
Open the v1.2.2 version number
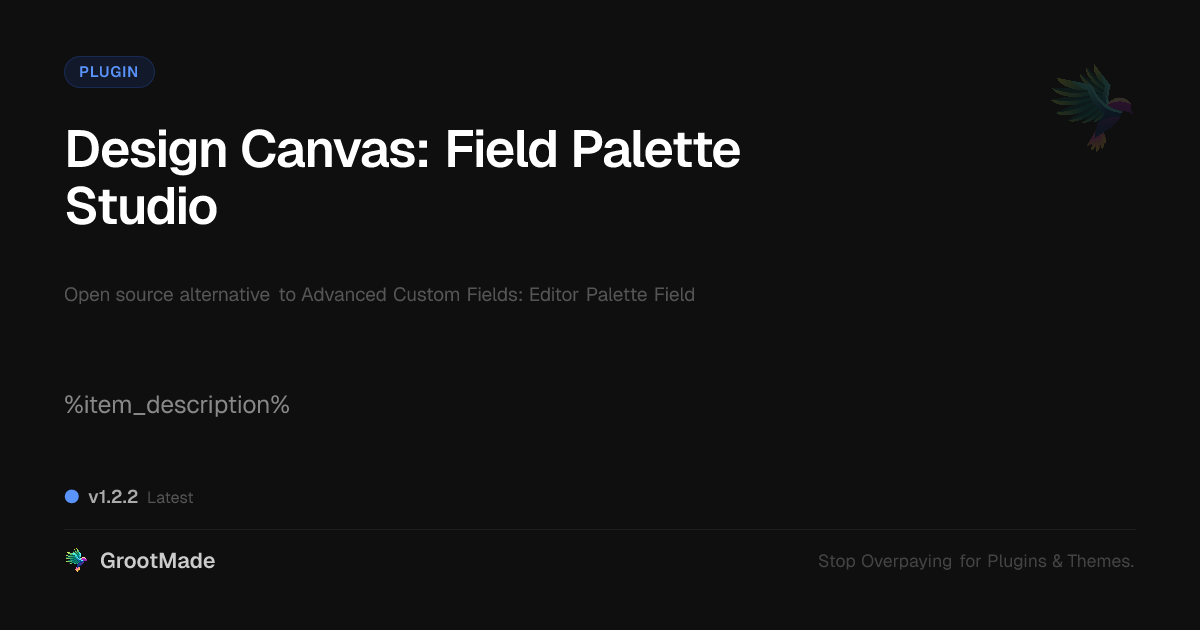click(x=113, y=497)
